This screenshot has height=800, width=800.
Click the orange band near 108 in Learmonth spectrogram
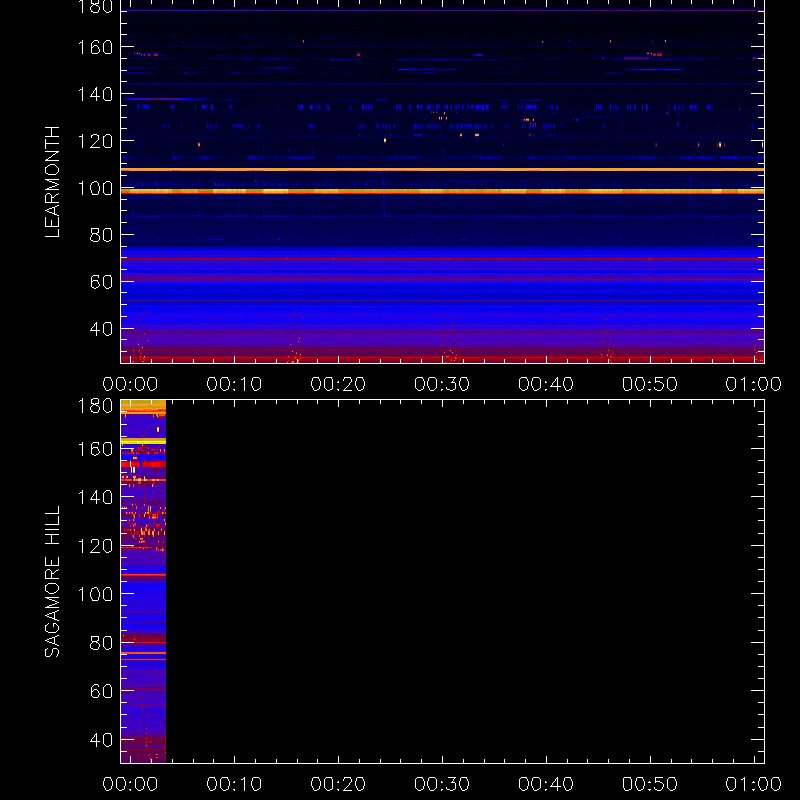point(442,169)
